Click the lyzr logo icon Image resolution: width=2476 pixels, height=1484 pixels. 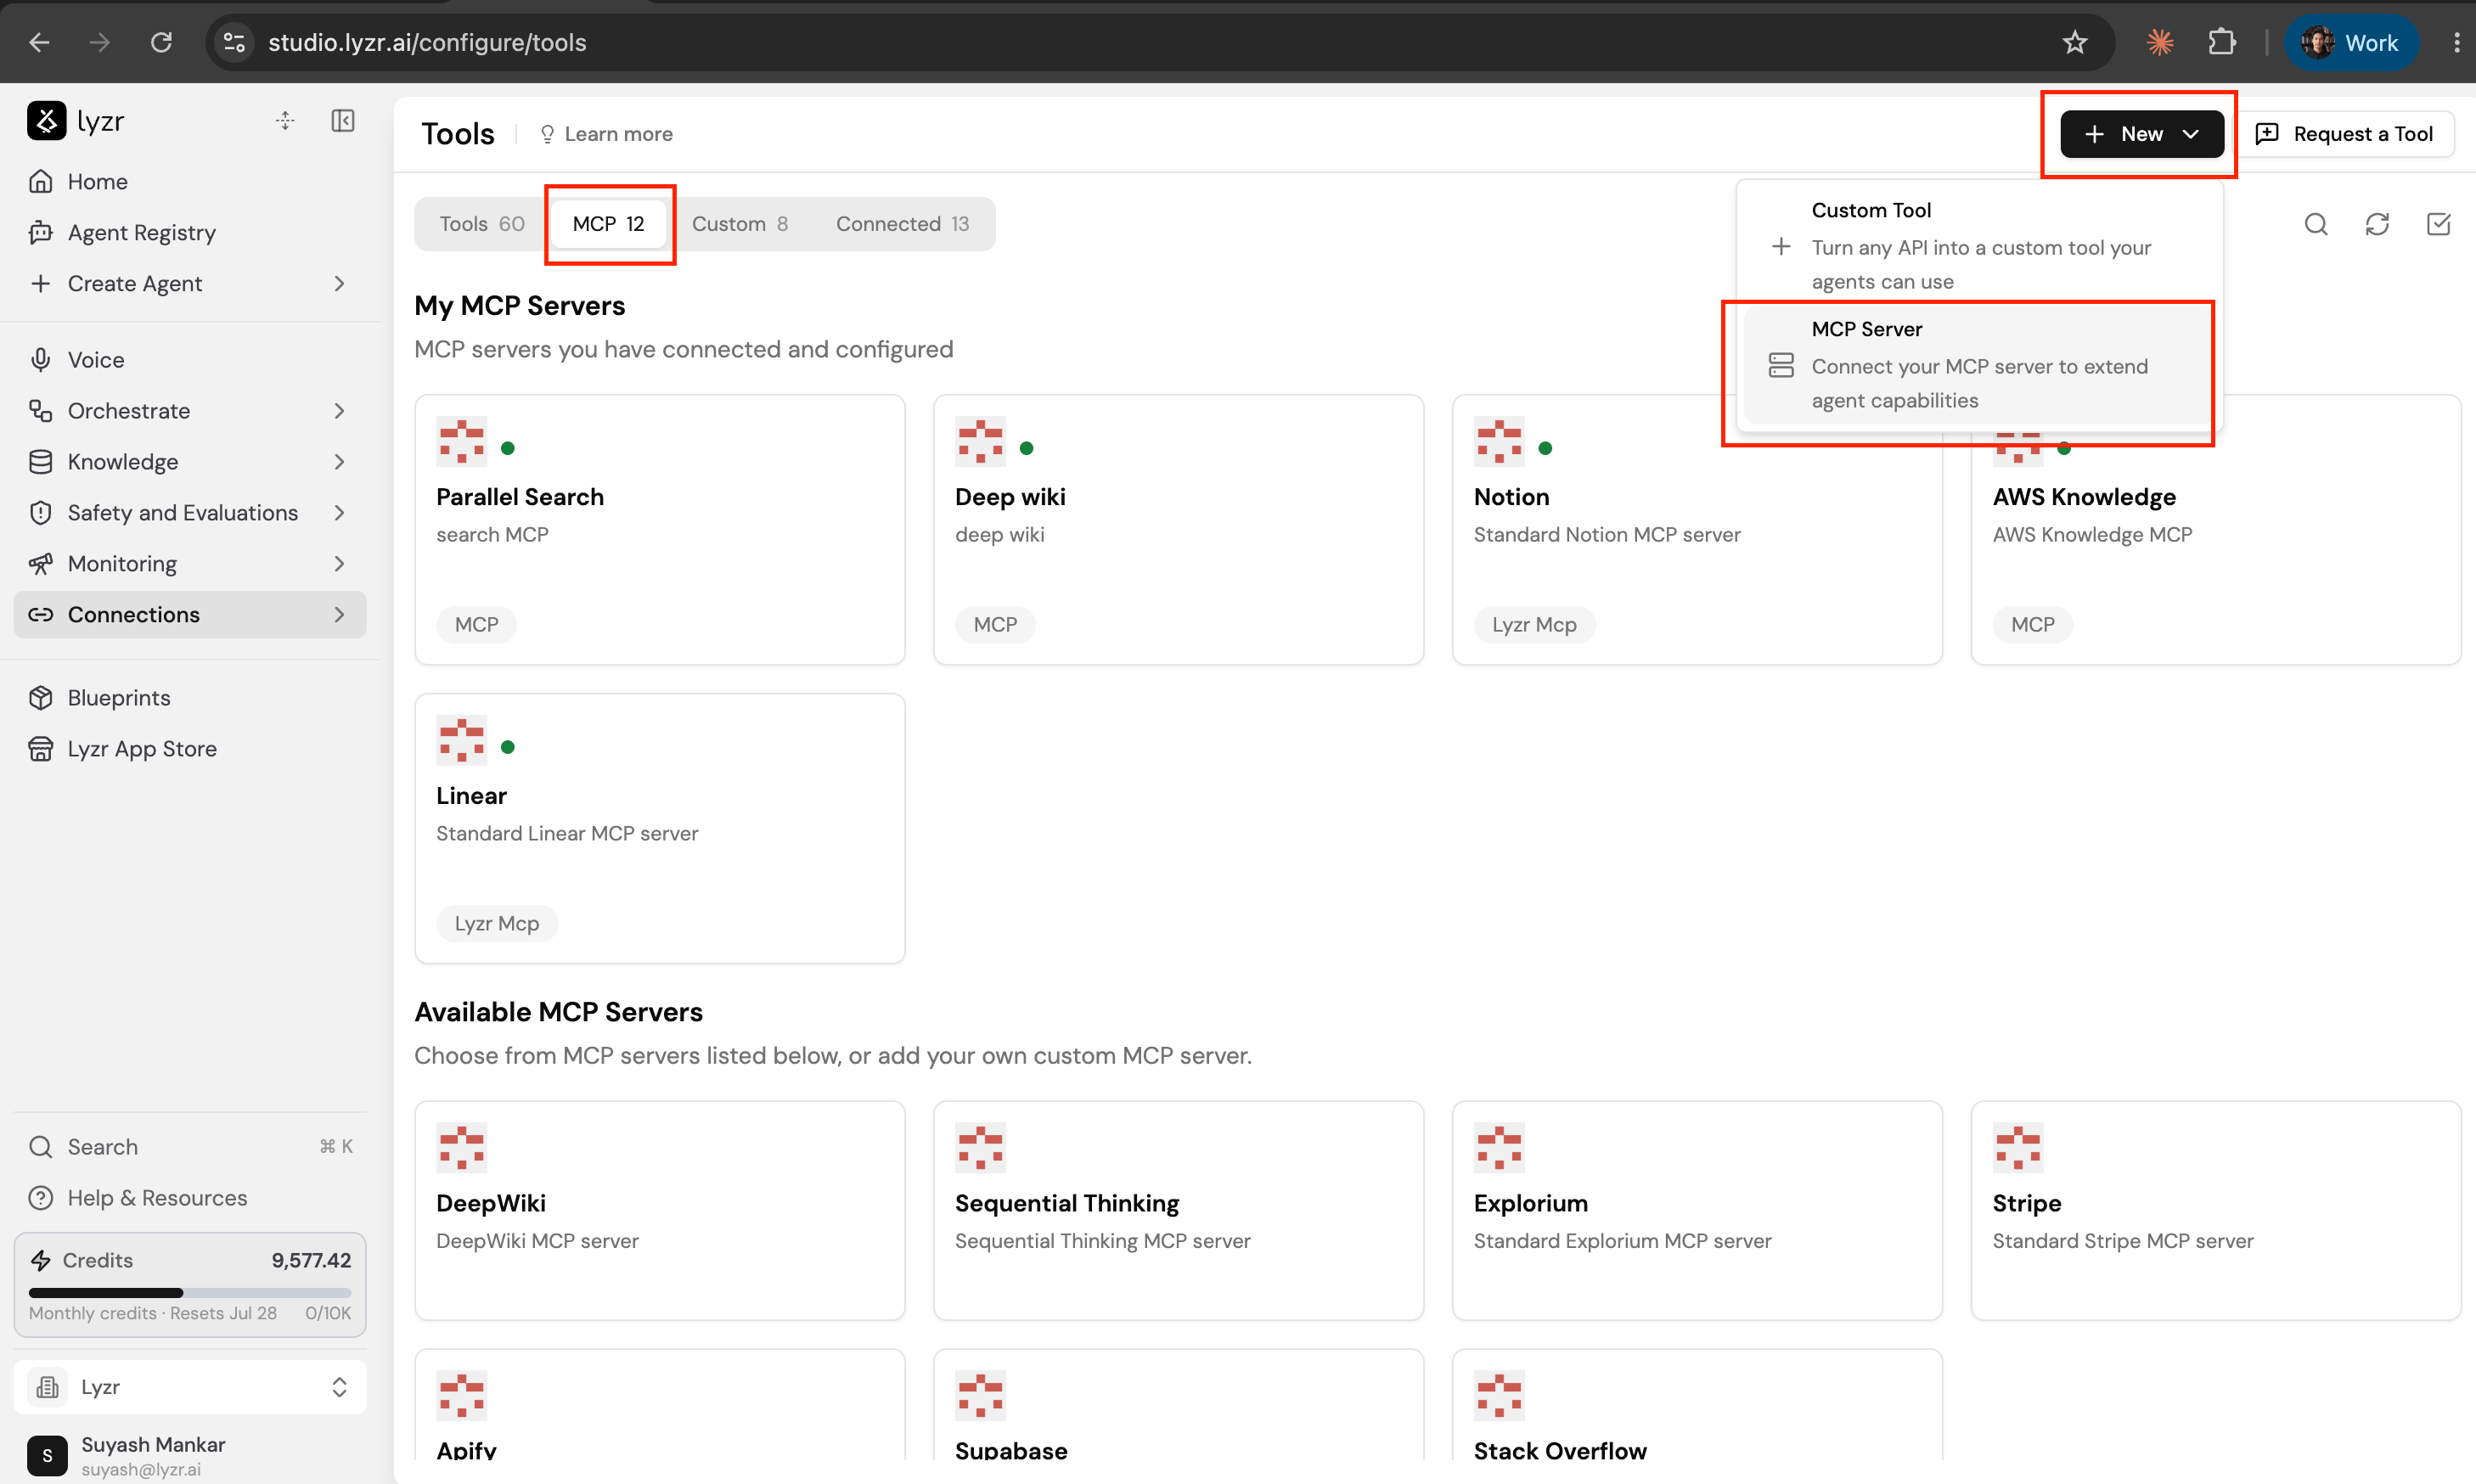(46, 121)
